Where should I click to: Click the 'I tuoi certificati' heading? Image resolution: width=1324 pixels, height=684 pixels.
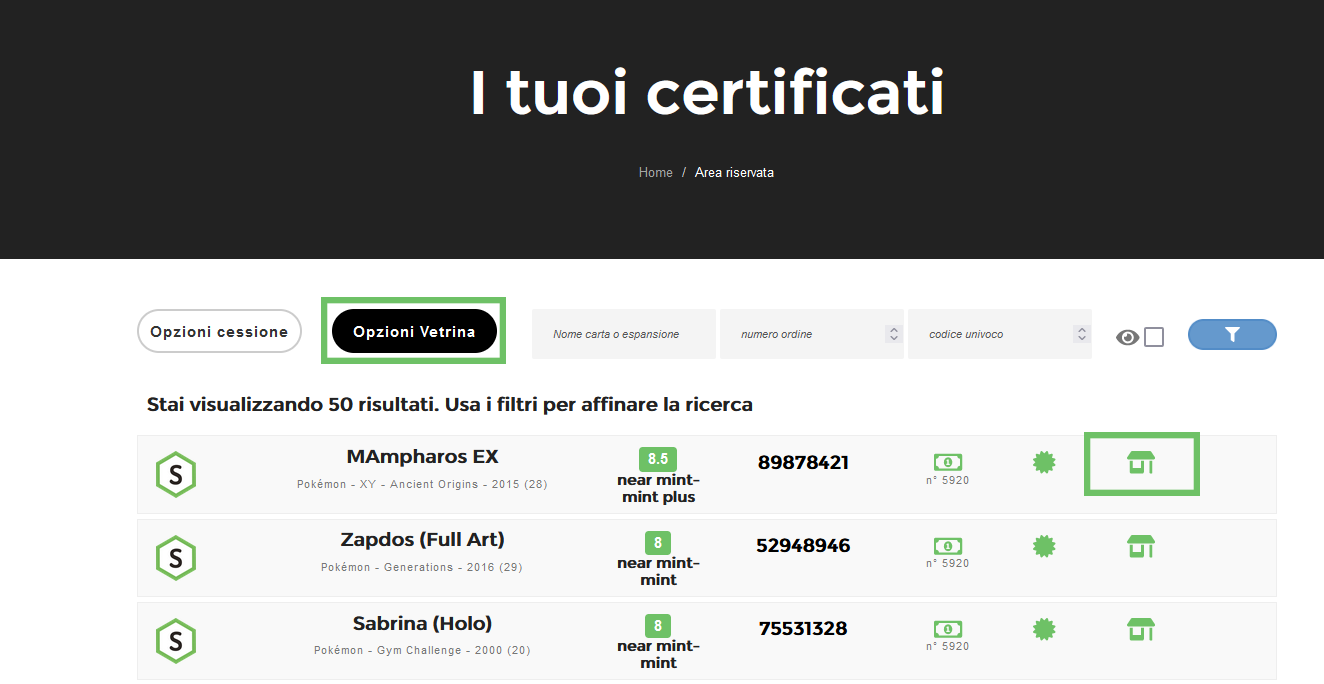(x=707, y=92)
